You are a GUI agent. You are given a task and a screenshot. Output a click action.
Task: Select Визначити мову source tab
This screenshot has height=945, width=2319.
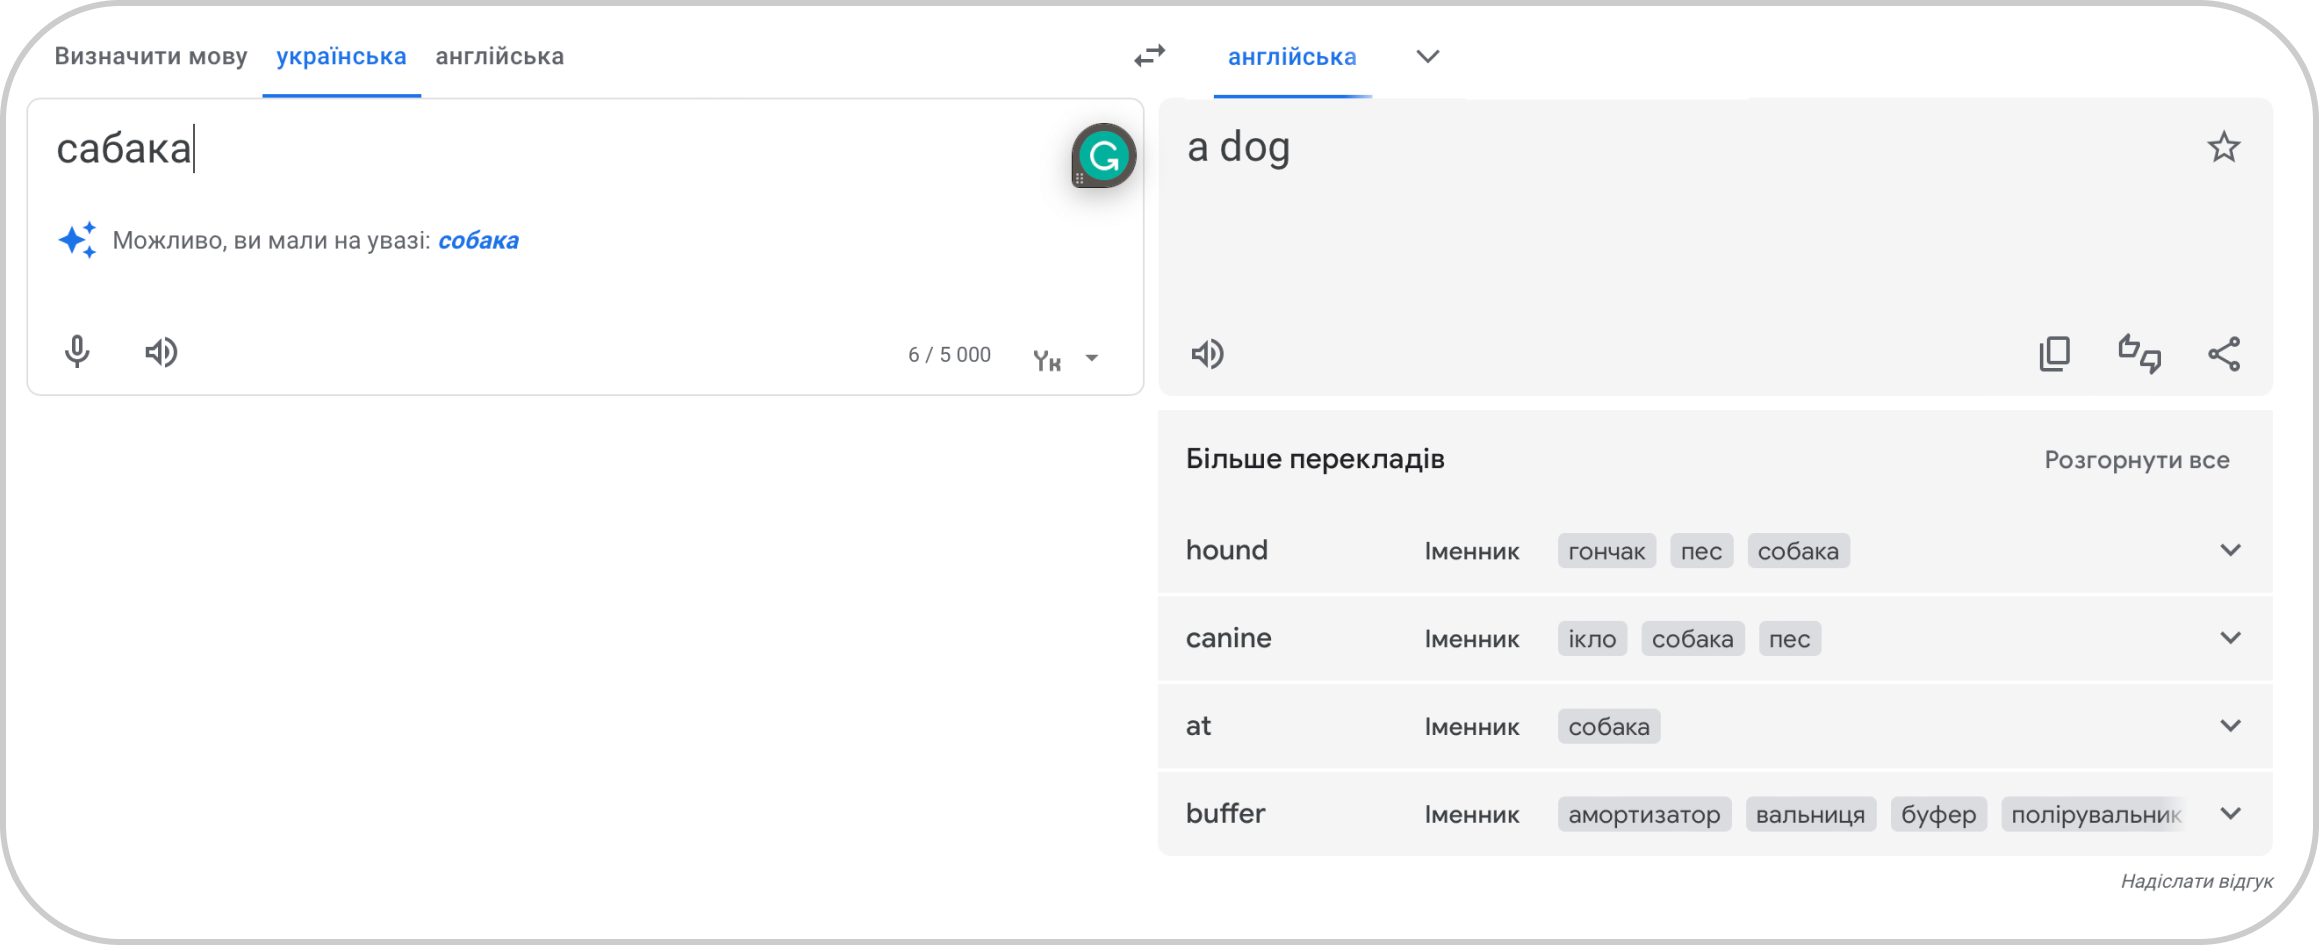(151, 56)
